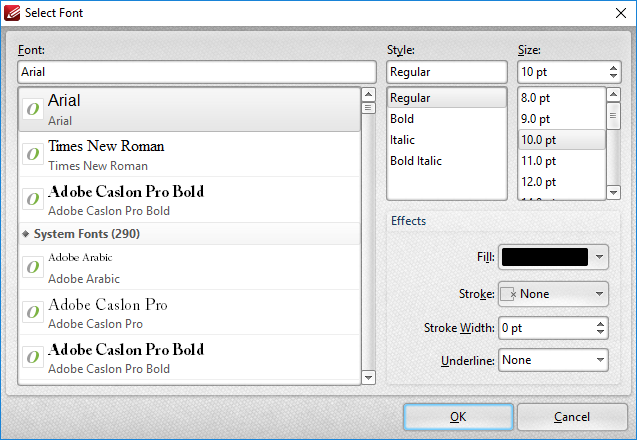Select Adobe Caslon Pro Bold under System Fonts
The image size is (637, 440).
(x=189, y=358)
